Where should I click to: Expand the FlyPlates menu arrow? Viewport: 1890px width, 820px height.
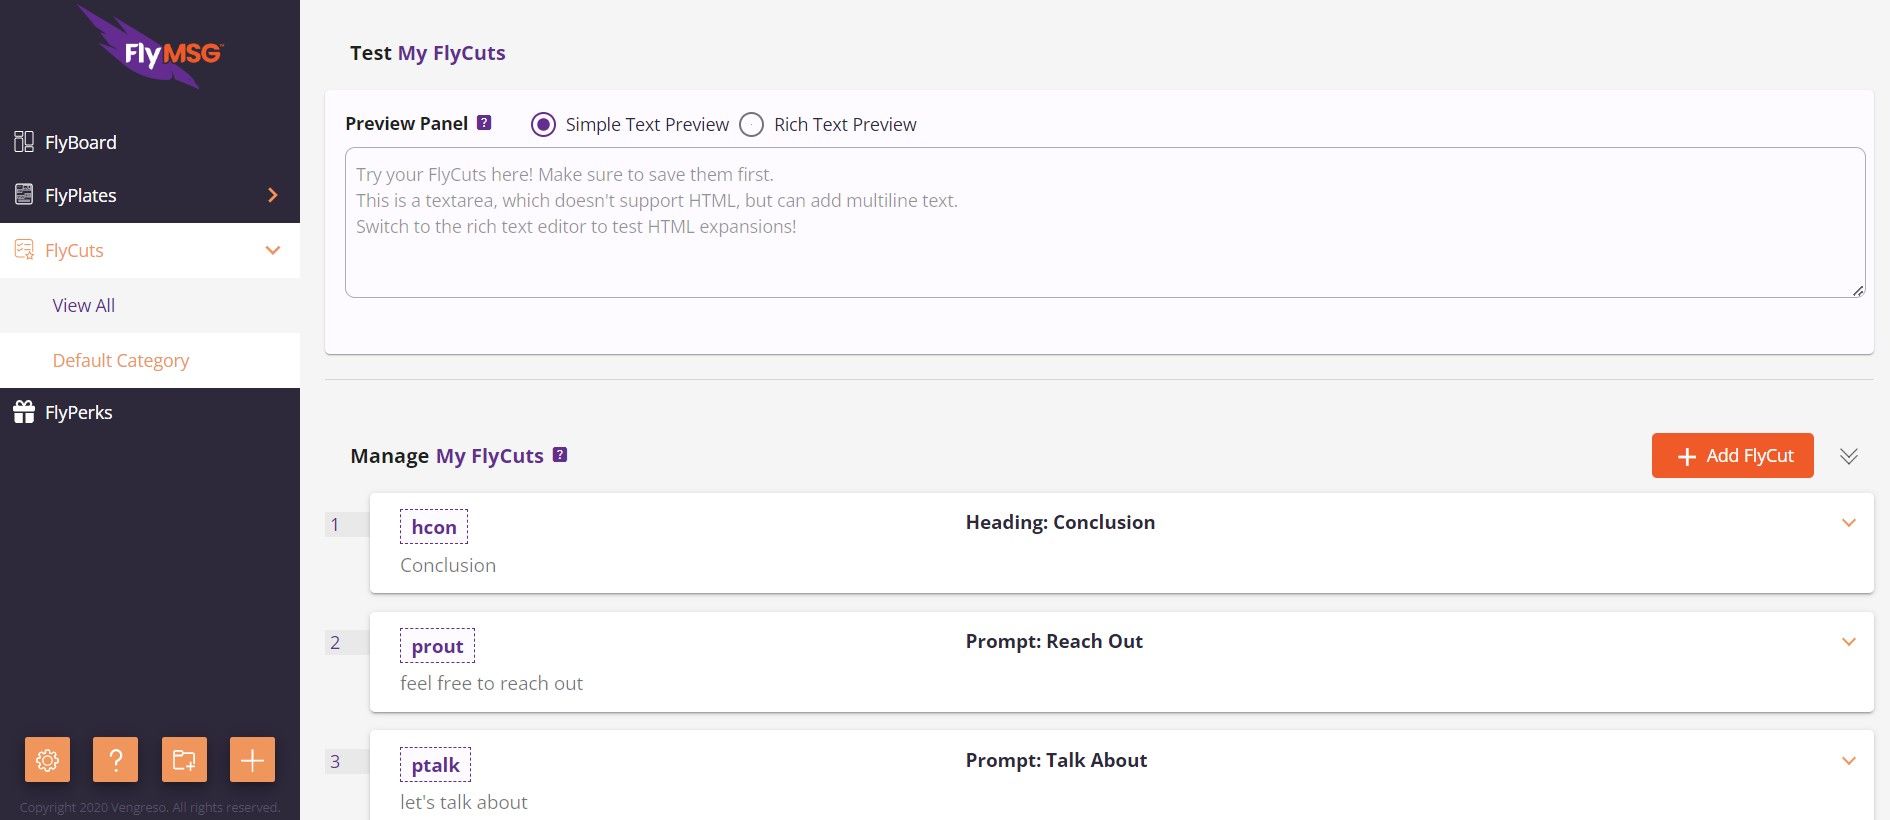point(273,195)
